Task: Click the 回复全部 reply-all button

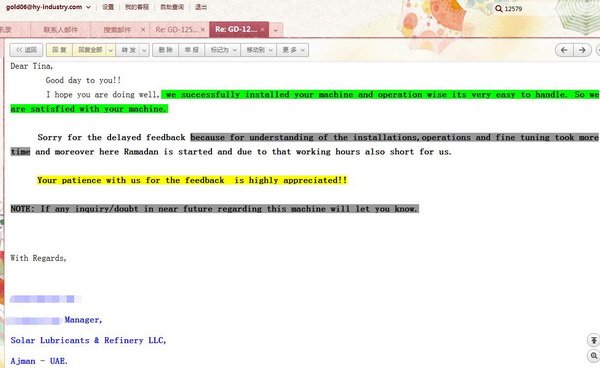Action: pyautogui.click(x=90, y=50)
